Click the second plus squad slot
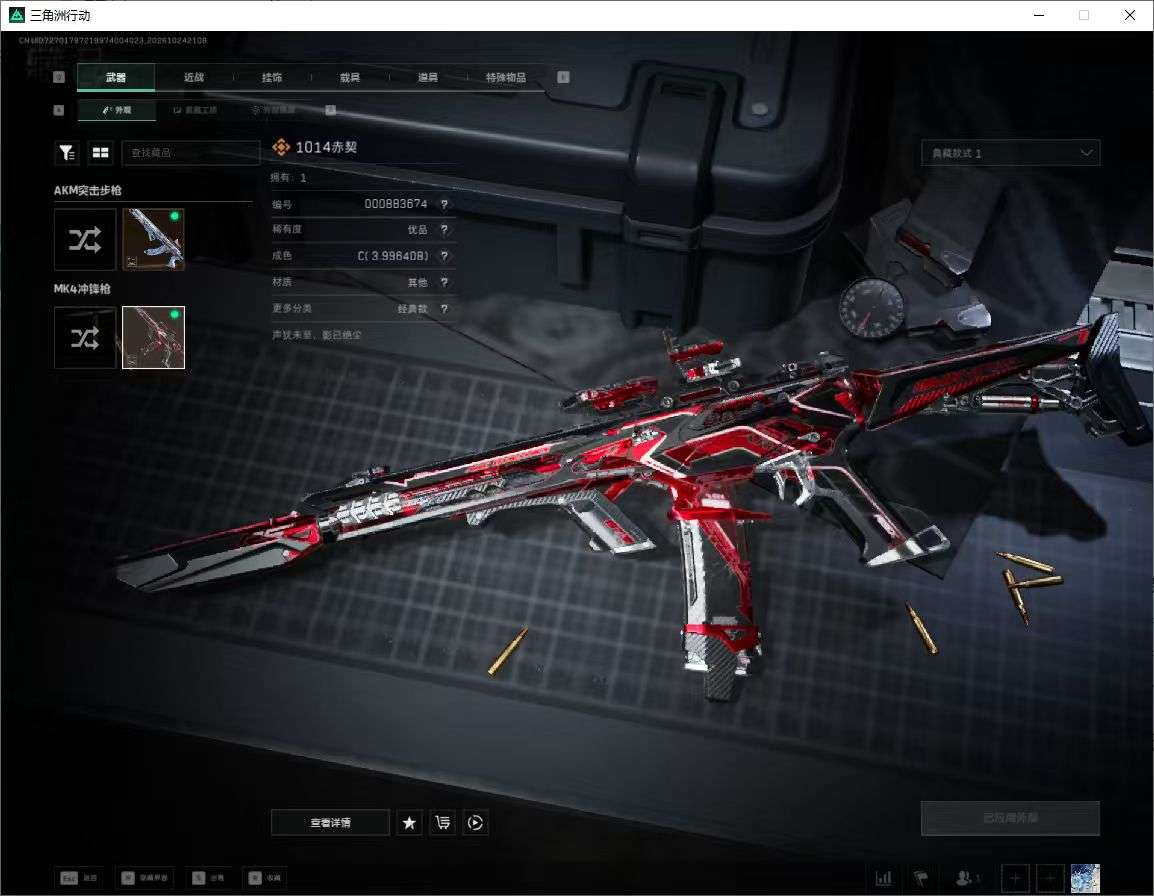 [x=1049, y=878]
